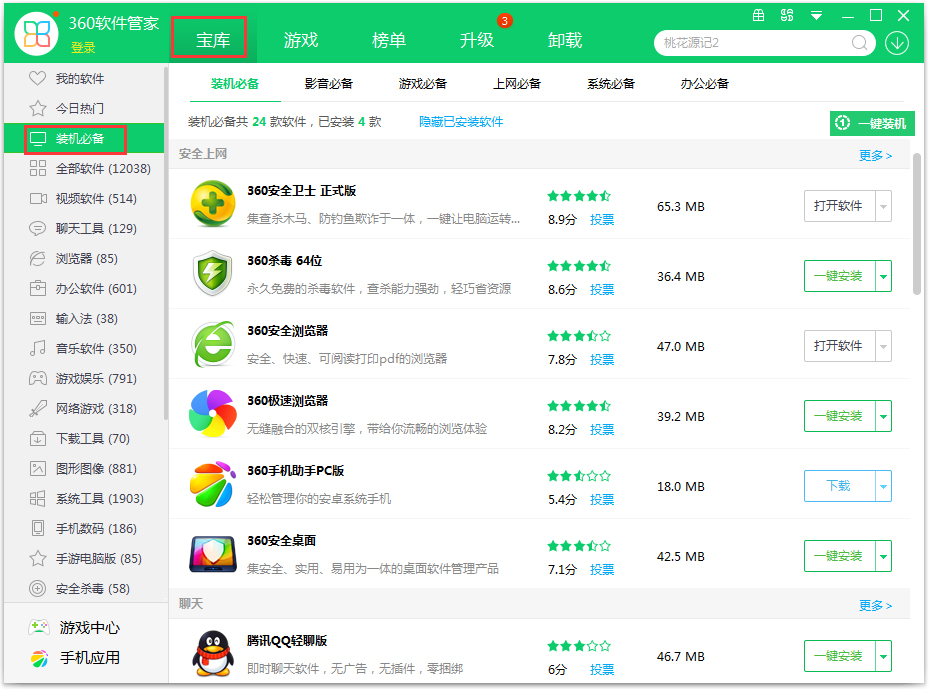The height and width of the screenshot is (689, 930).
Task: Select 安全杀毒 (58) category
Action: coord(84,589)
